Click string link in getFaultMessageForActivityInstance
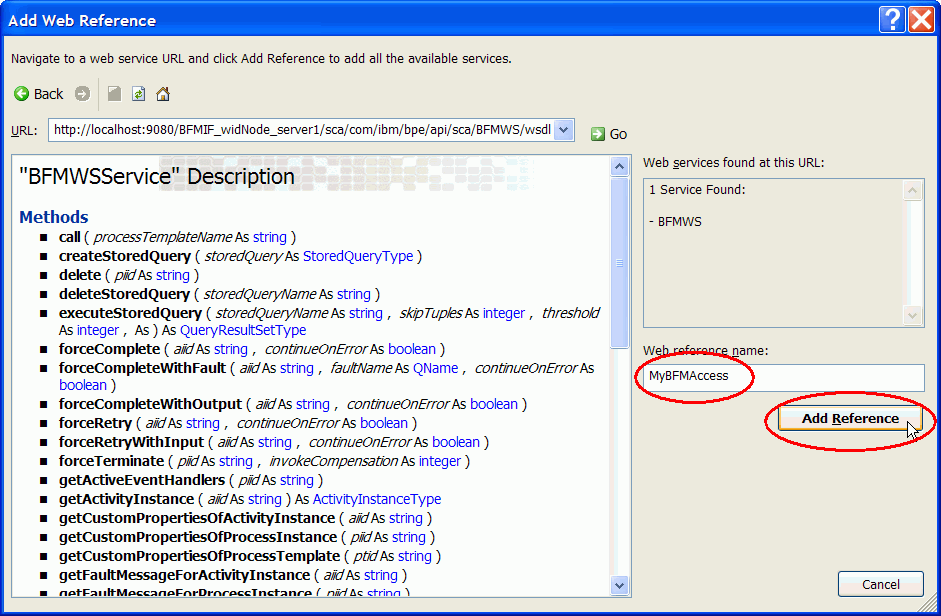 click(x=380, y=575)
